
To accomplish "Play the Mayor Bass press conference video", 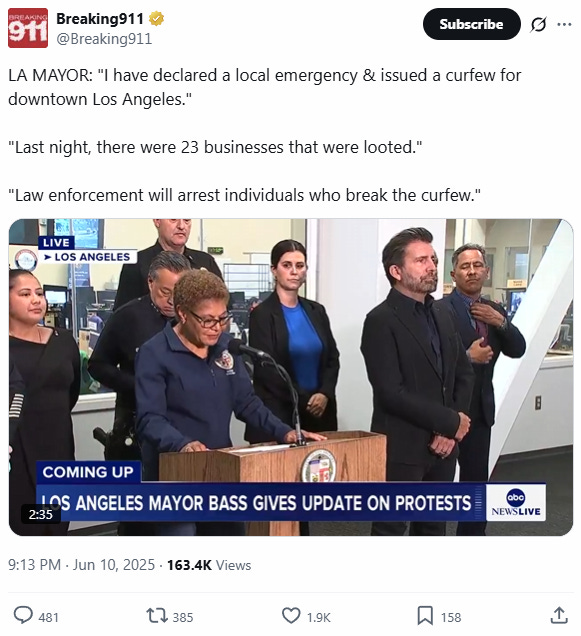I will (291, 377).
